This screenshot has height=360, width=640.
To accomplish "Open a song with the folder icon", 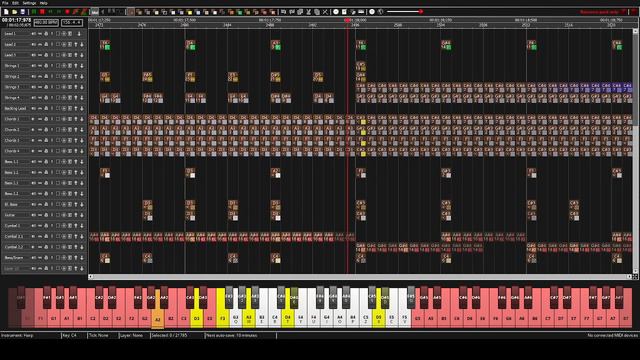I will (x=14, y=12).
